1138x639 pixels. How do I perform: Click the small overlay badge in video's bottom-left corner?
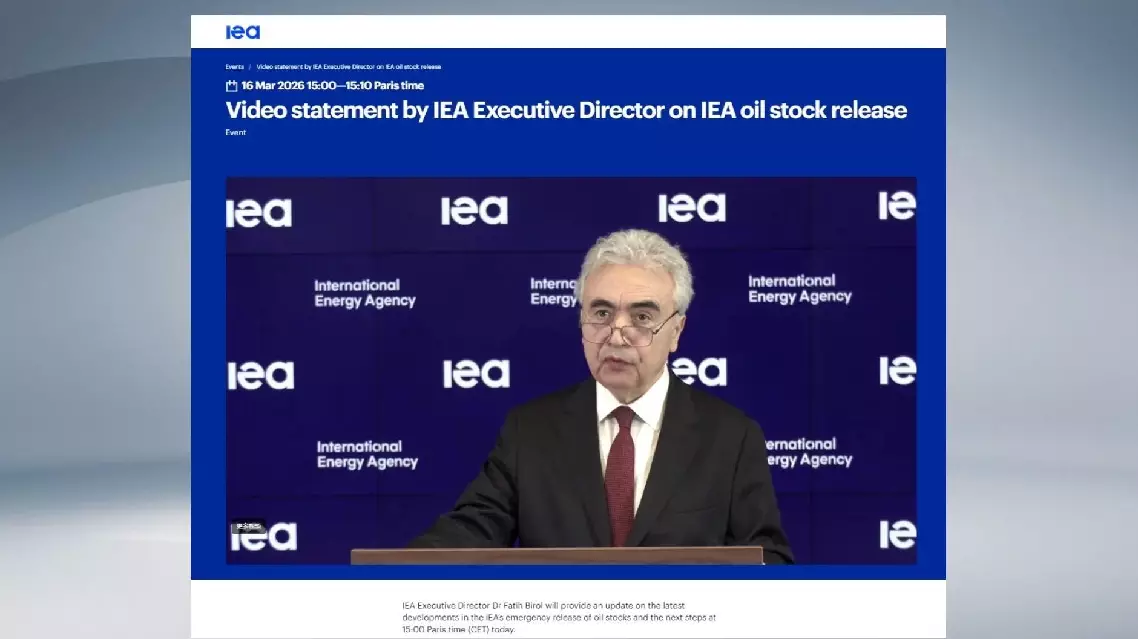pyautogui.click(x=245, y=527)
